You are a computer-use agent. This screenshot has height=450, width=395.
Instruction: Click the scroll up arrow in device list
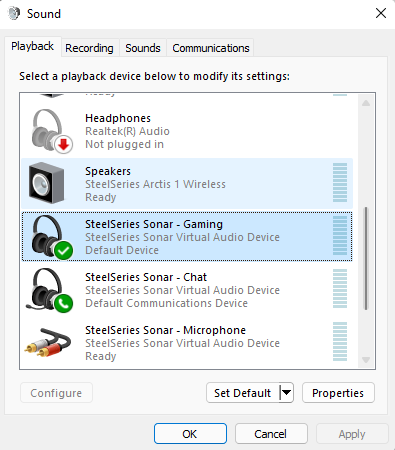tap(366, 103)
